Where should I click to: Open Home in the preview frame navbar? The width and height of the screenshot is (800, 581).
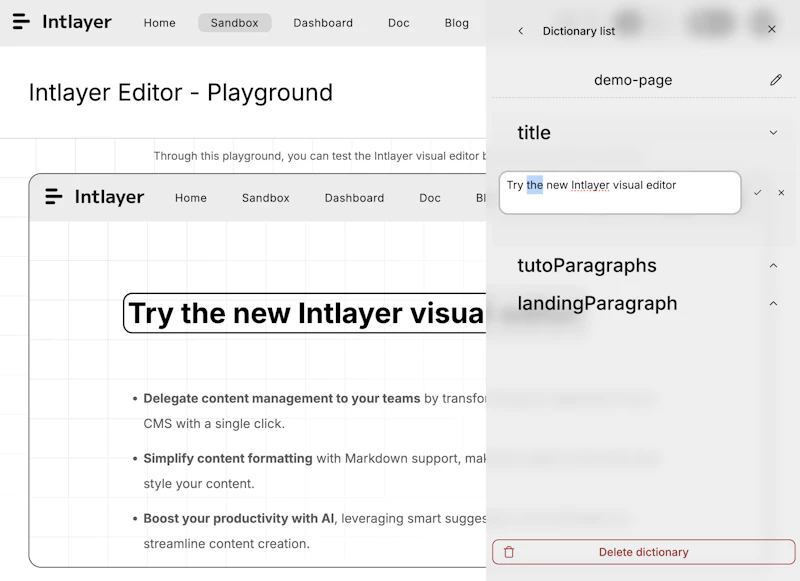[x=191, y=198]
